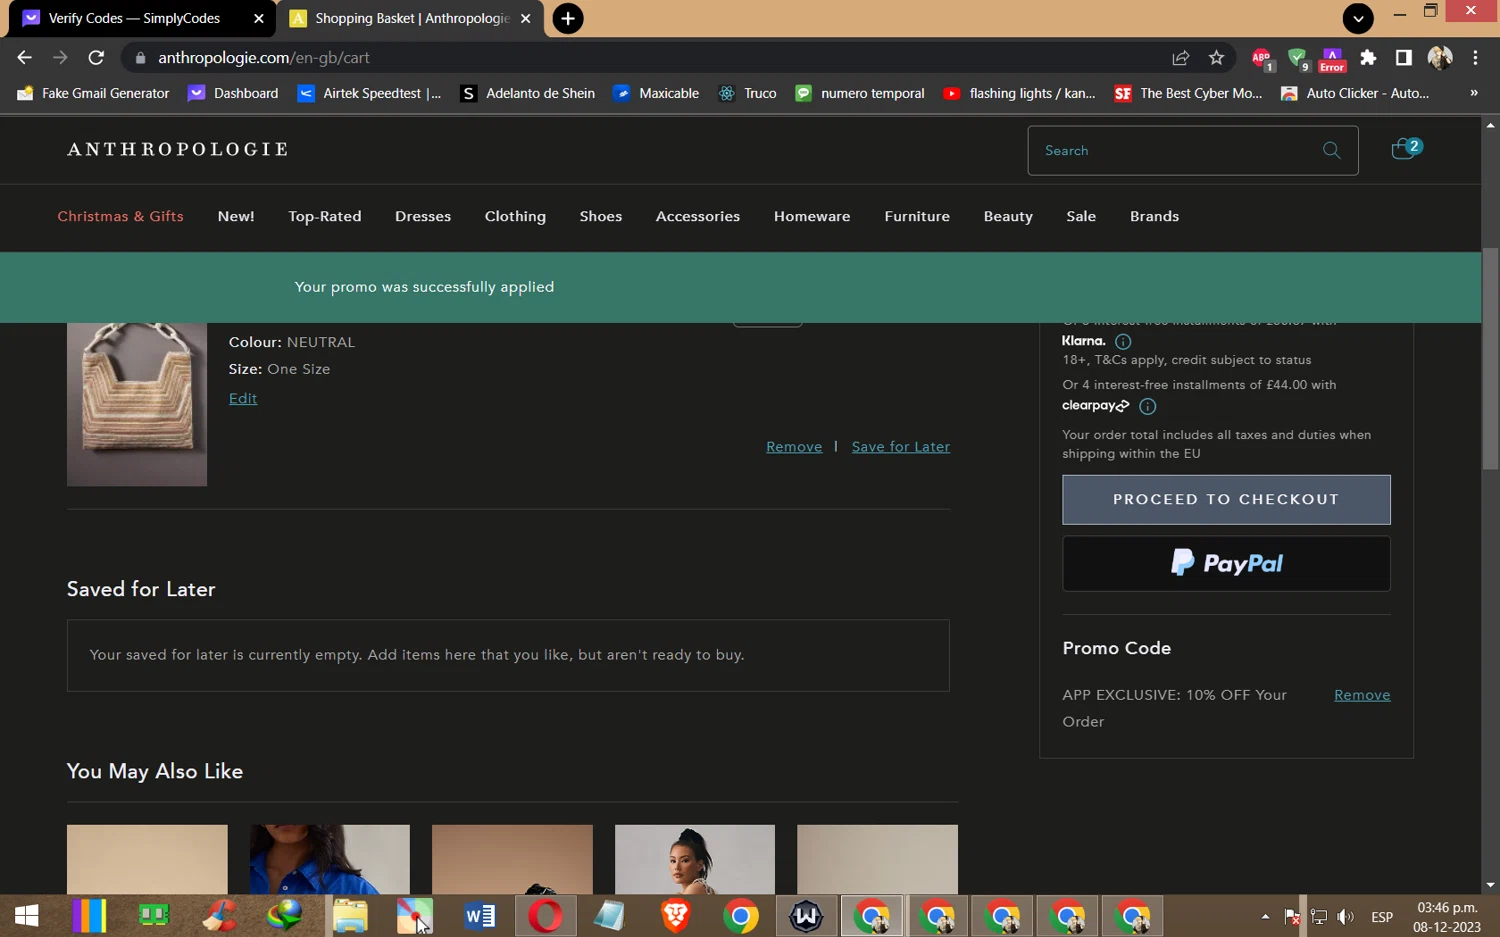Go to the Beauty category
Screen dimensions: 1500x937
click(1008, 217)
